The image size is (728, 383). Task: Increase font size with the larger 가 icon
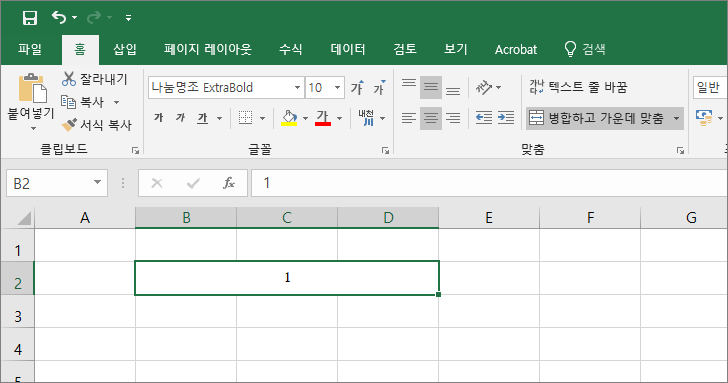tap(357, 87)
